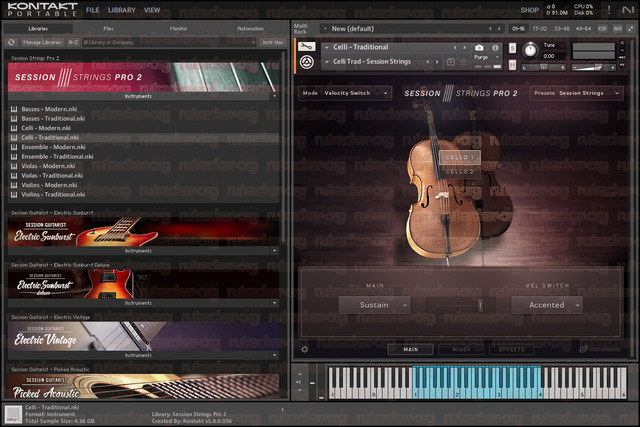Click next multi preset arrow
The image size is (640, 427).
pyautogui.click(x=499, y=29)
